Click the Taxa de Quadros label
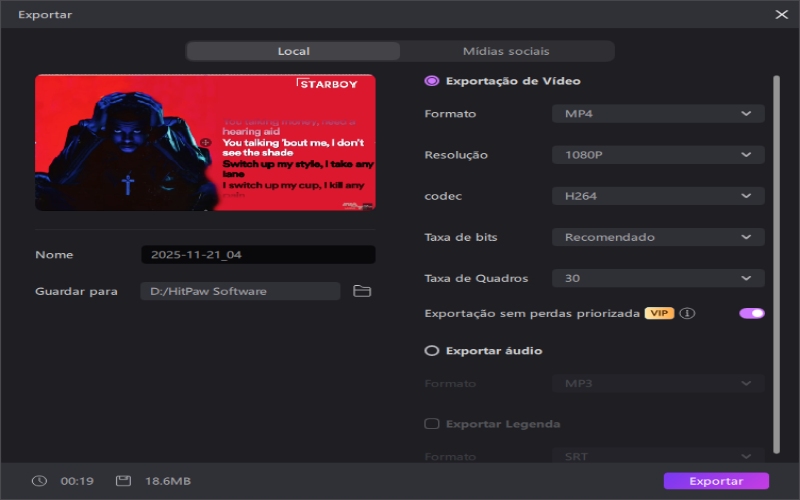Image resolution: width=800 pixels, height=500 pixels. [x=476, y=278]
